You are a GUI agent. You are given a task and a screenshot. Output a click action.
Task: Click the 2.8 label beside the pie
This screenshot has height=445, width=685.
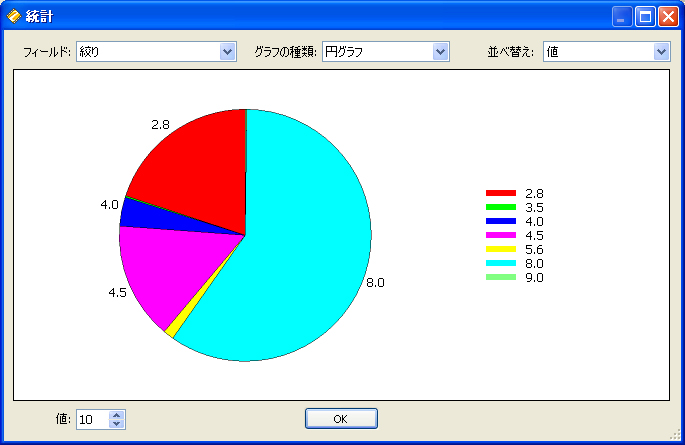click(160, 125)
